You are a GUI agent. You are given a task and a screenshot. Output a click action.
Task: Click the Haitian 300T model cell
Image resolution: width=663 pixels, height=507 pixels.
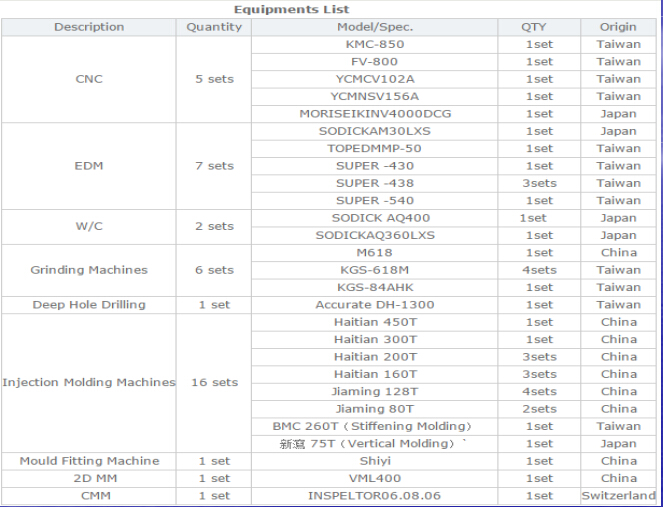click(375, 339)
